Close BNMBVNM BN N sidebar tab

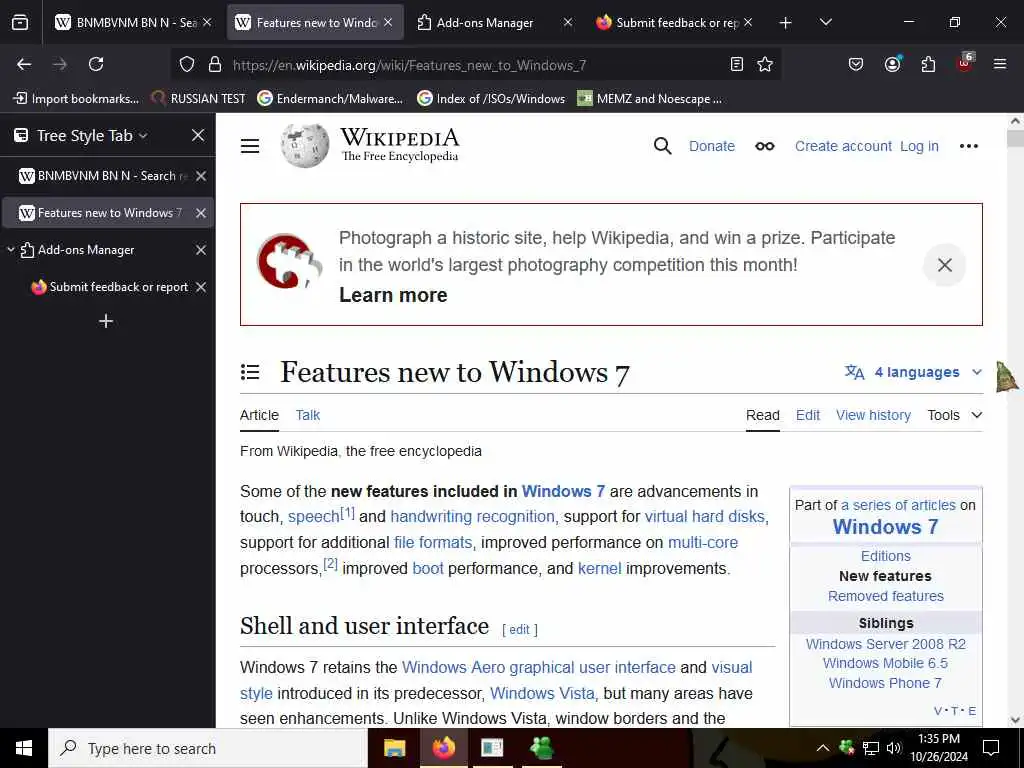click(201, 176)
